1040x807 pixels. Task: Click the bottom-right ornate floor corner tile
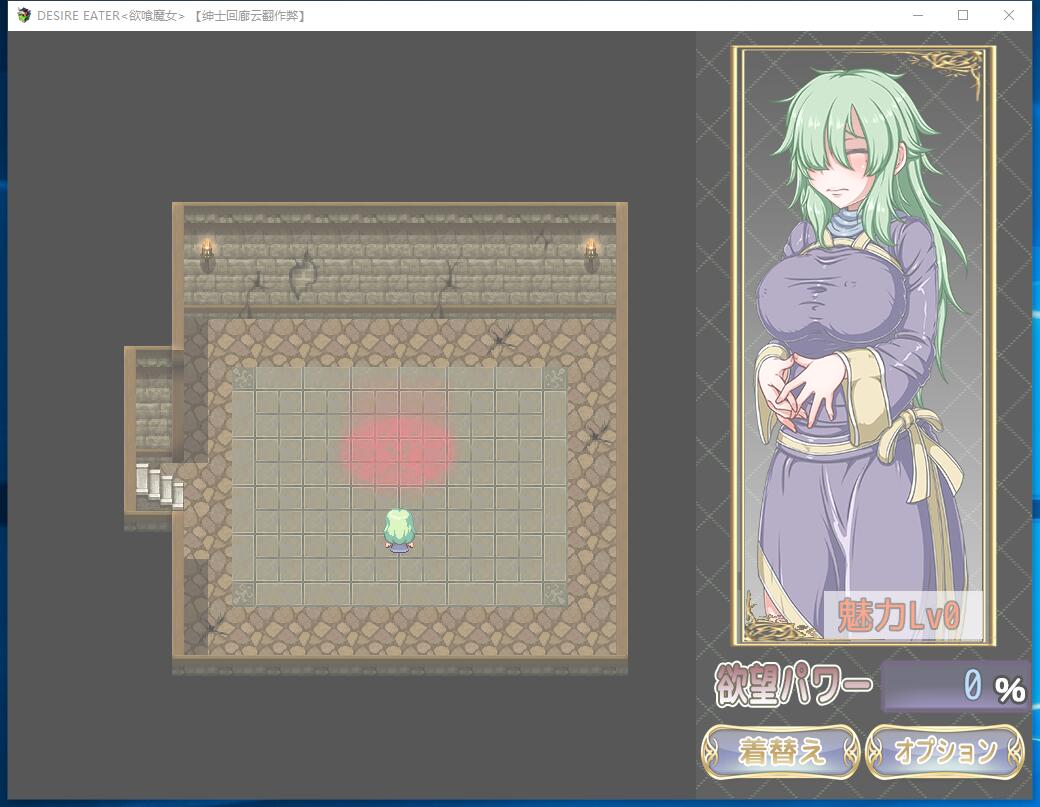click(554, 594)
